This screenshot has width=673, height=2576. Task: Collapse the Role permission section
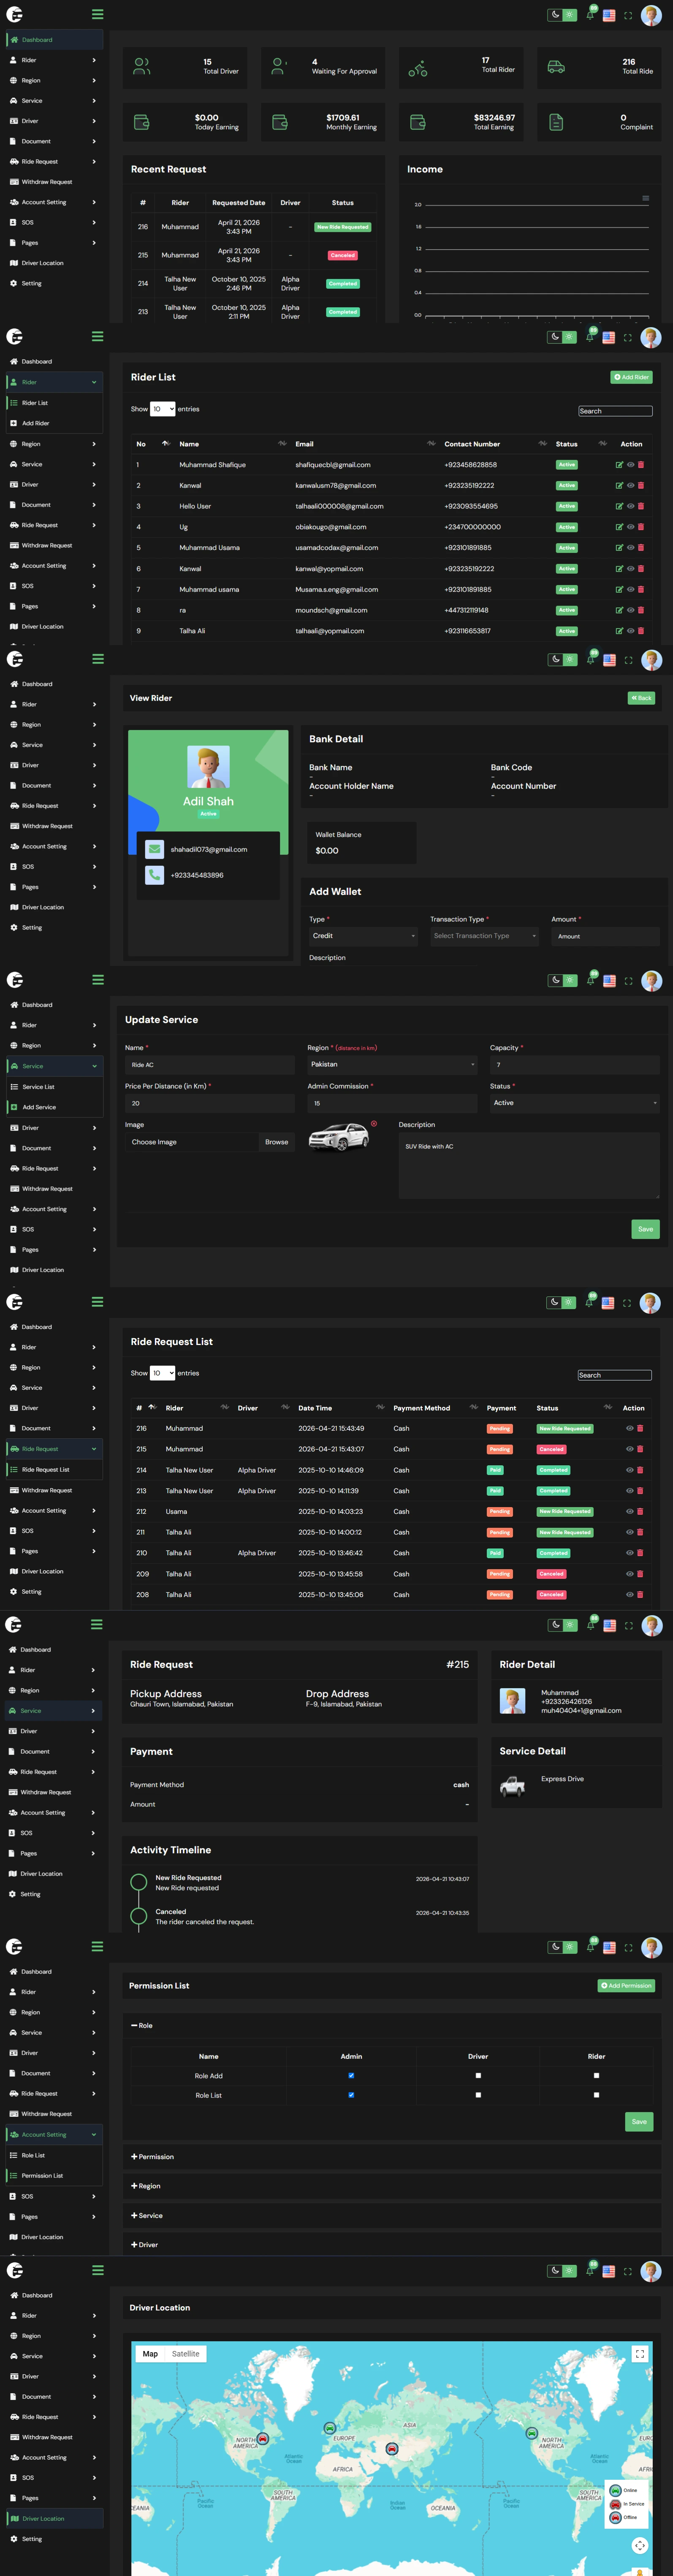(x=142, y=2025)
